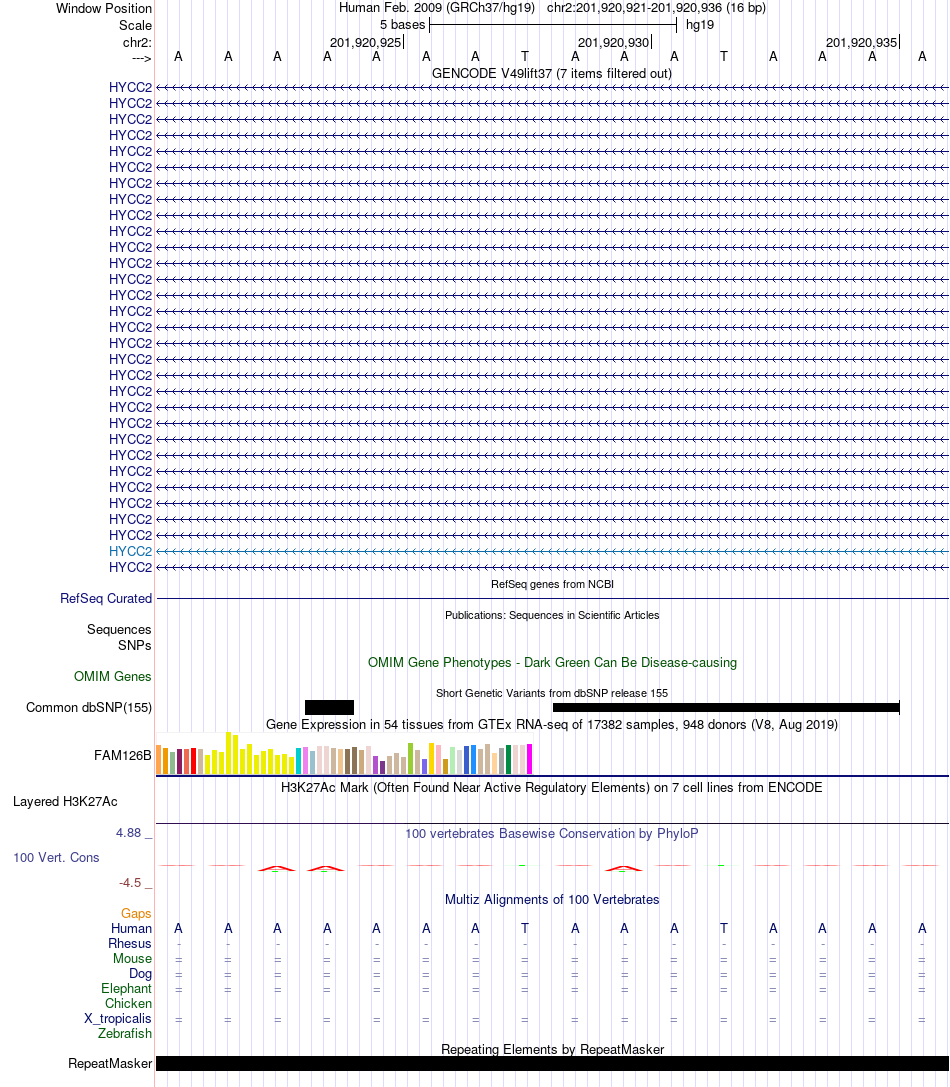This screenshot has width=950, height=1087.
Task: Click the Sequences SNPs track label
Action: coord(119,637)
